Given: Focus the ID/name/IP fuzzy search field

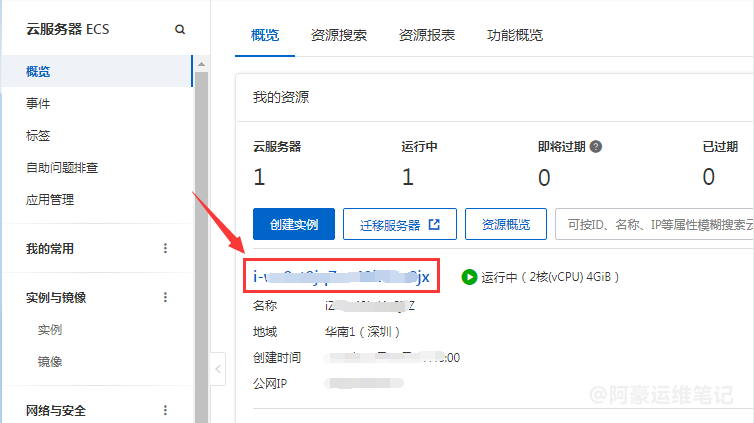Looking at the screenshot, I should [654, 224].
